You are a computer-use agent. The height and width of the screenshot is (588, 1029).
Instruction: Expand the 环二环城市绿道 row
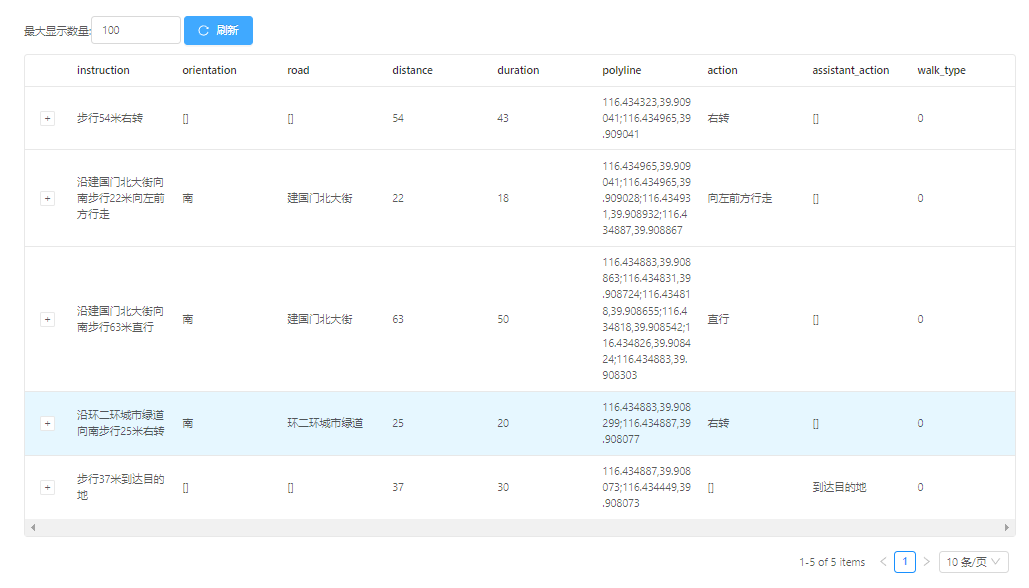pos(47,423)
